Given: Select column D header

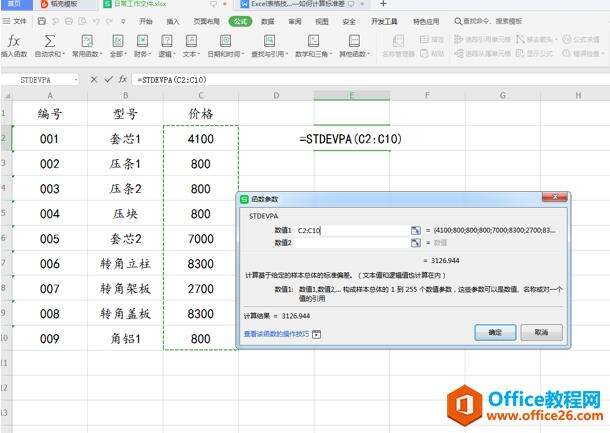Looking at the screenshot, I should [276, 95].
